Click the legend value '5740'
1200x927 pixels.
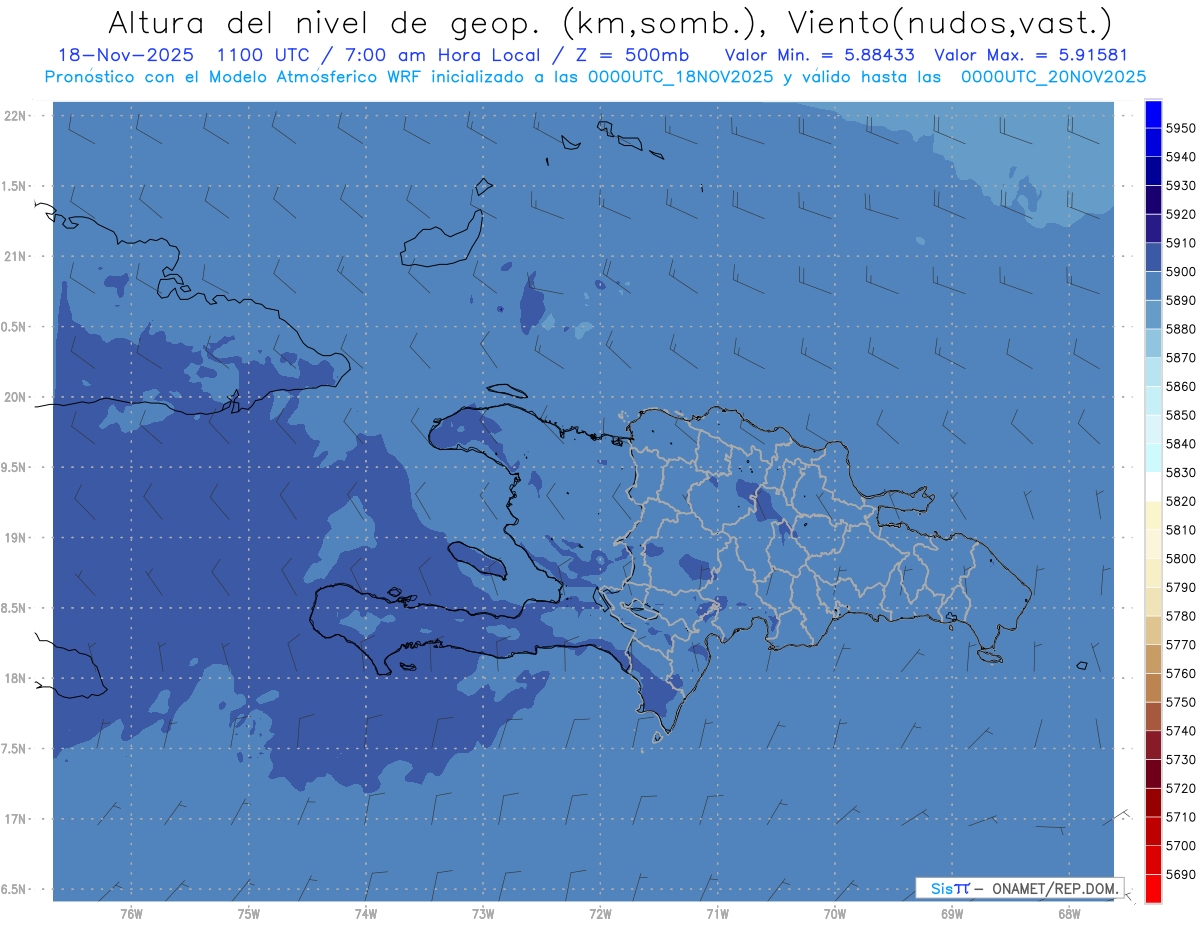[1181, 731]
